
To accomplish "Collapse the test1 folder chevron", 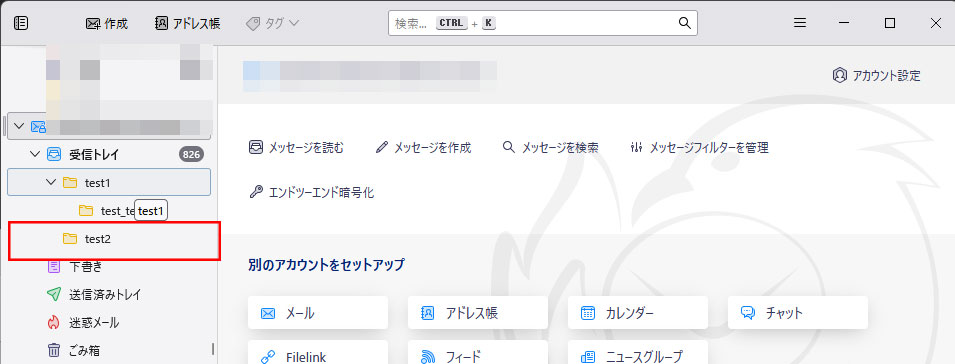I will 51,182.
